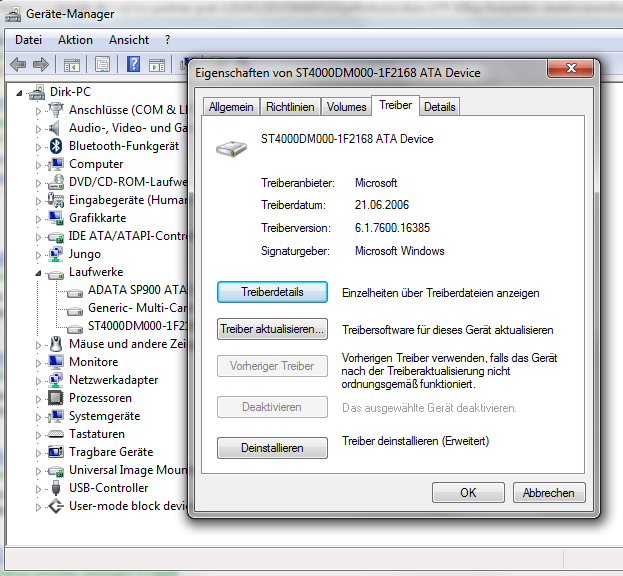Viewport: 623px width, 576px height.
Task: Click the DVD/CD-ROM drive icon
Action: click(56, 182)
